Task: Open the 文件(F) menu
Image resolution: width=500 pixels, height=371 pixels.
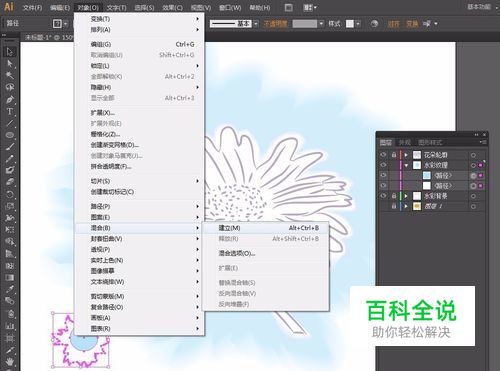Action: click(32, 7)
